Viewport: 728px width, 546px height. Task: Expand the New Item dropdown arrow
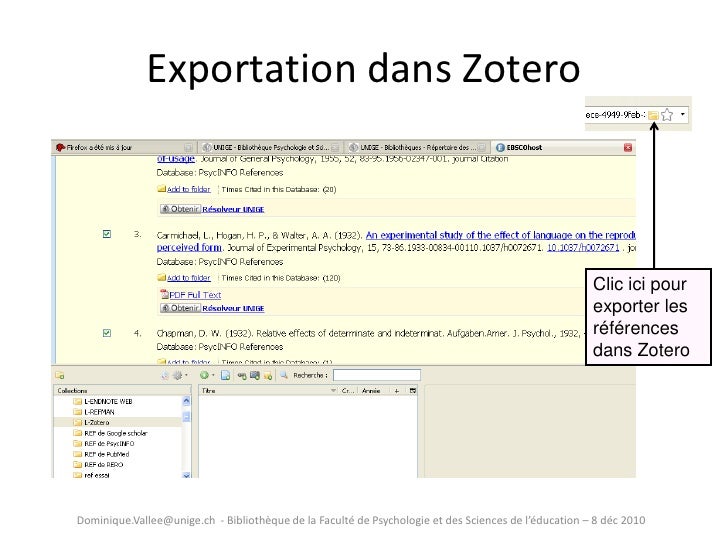[213, 375]
